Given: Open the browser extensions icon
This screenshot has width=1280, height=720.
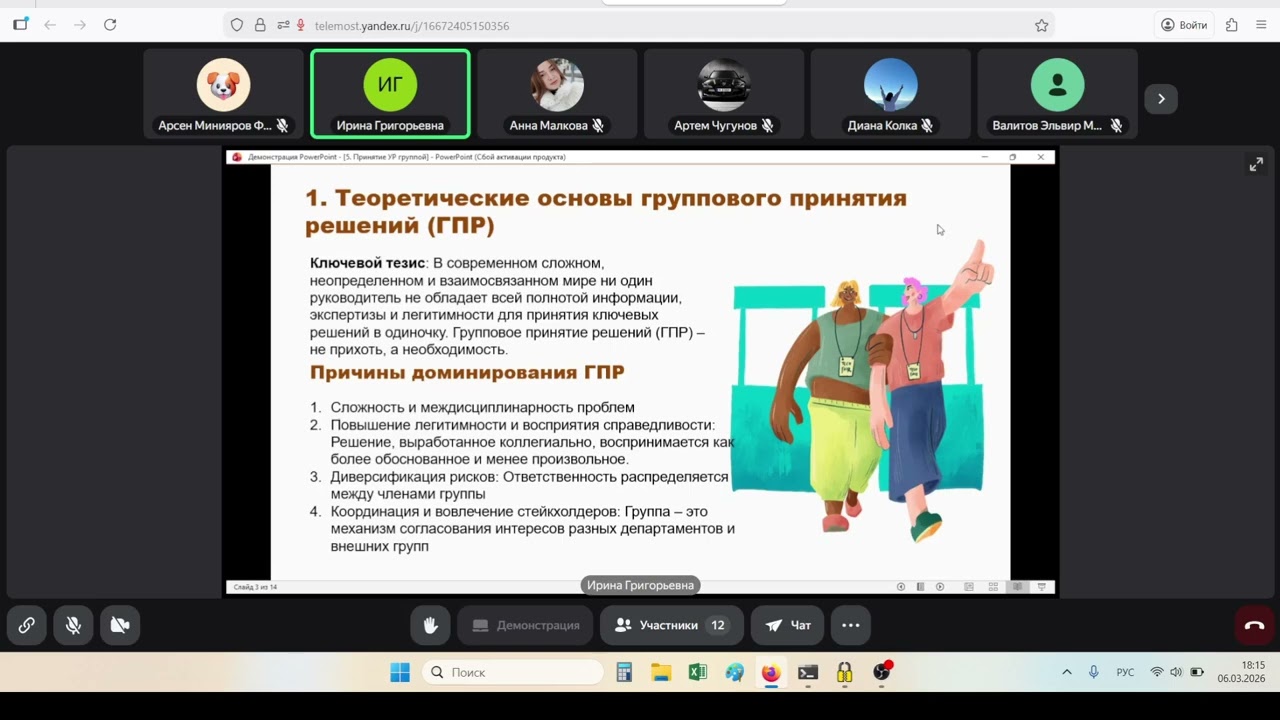Looking at the screenshot, I should [x=1232, y=25].
